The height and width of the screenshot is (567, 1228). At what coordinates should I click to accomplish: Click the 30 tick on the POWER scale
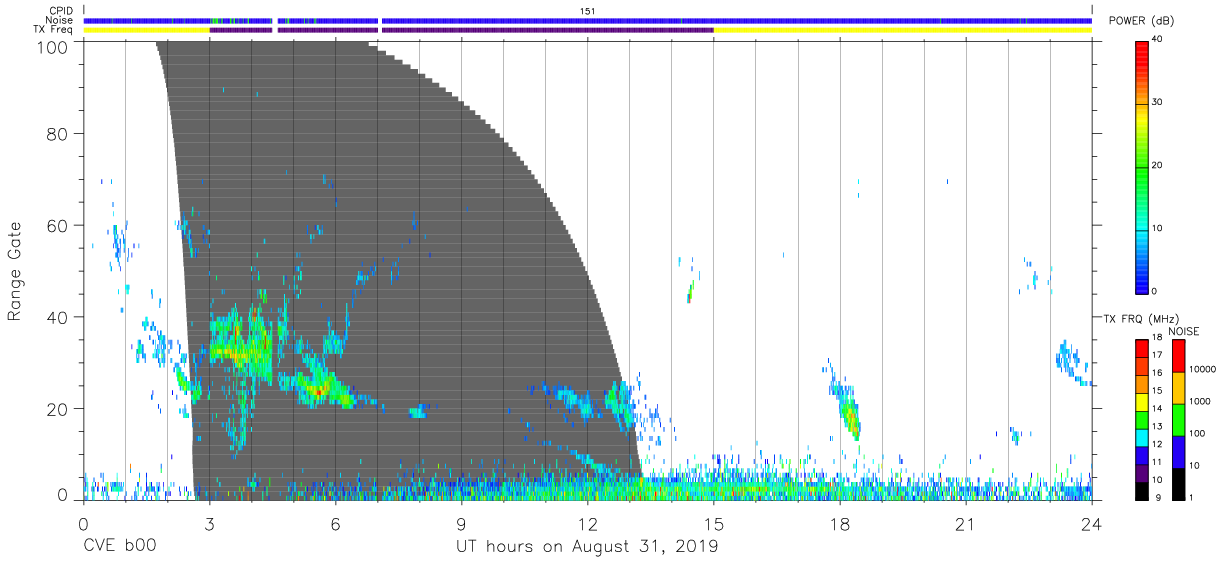coord(1158,103)
